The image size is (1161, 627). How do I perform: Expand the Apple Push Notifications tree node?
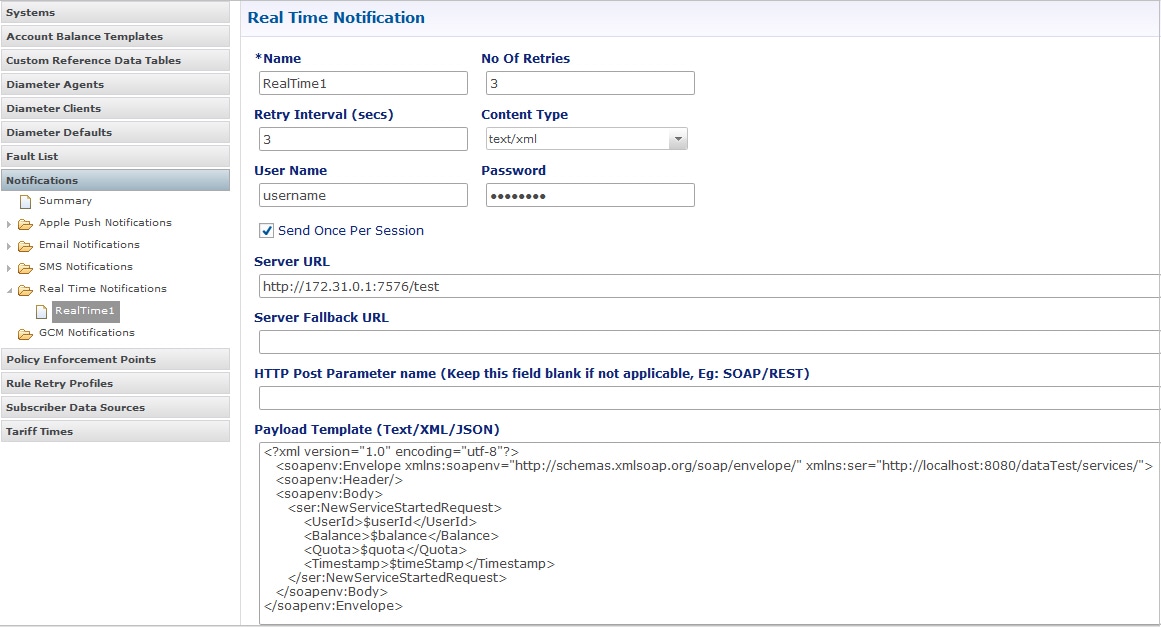click(x=9, y=223)
